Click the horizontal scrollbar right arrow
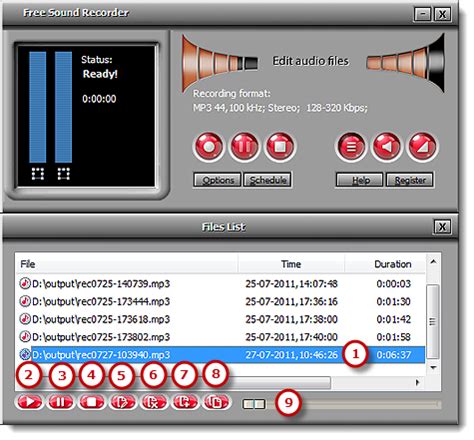 tap(417, 383)
